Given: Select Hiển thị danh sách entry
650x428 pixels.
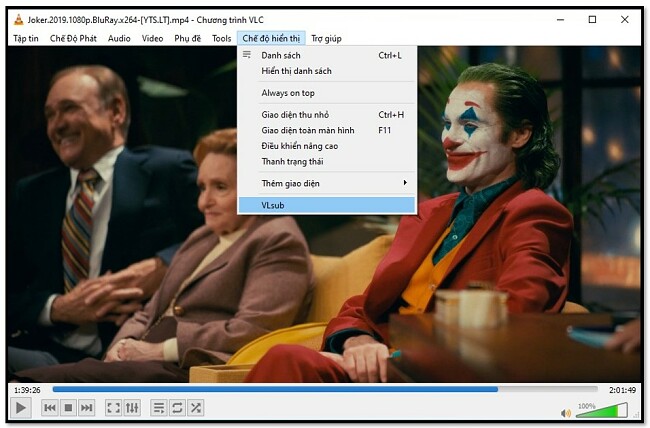Looking at the screenshot, I should (327, 71).
